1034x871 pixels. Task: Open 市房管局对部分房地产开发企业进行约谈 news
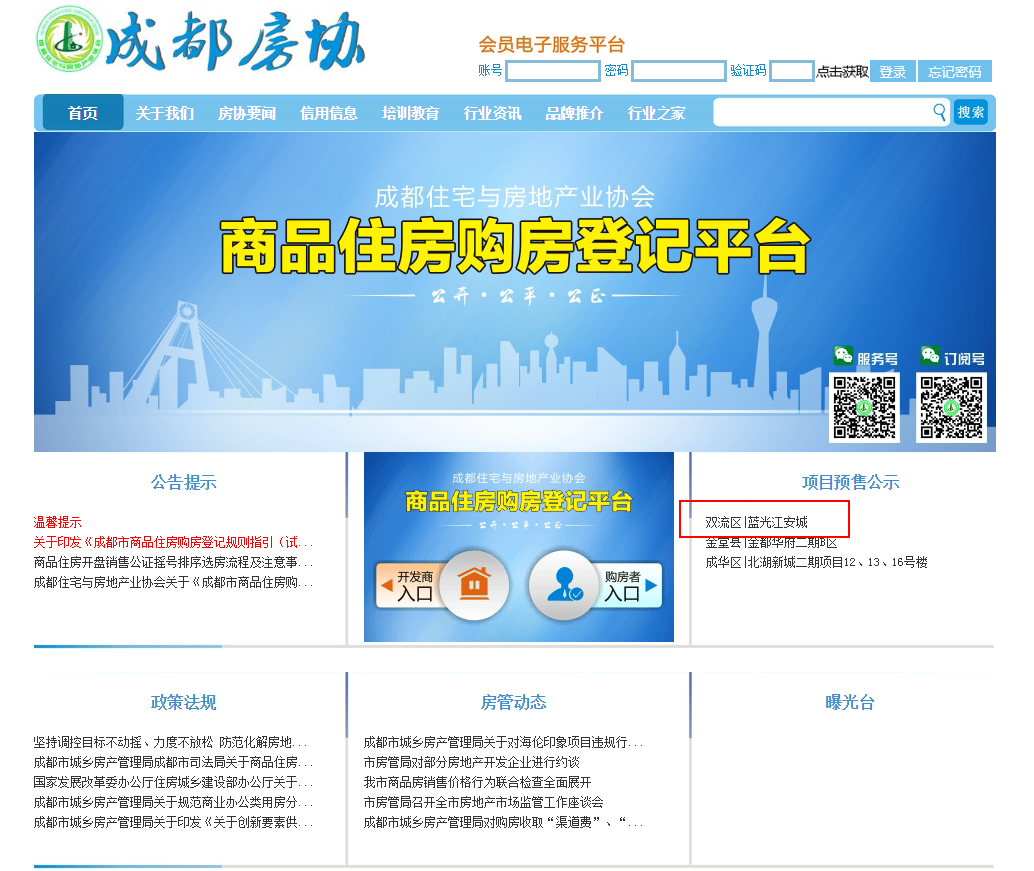coord(471,762)
